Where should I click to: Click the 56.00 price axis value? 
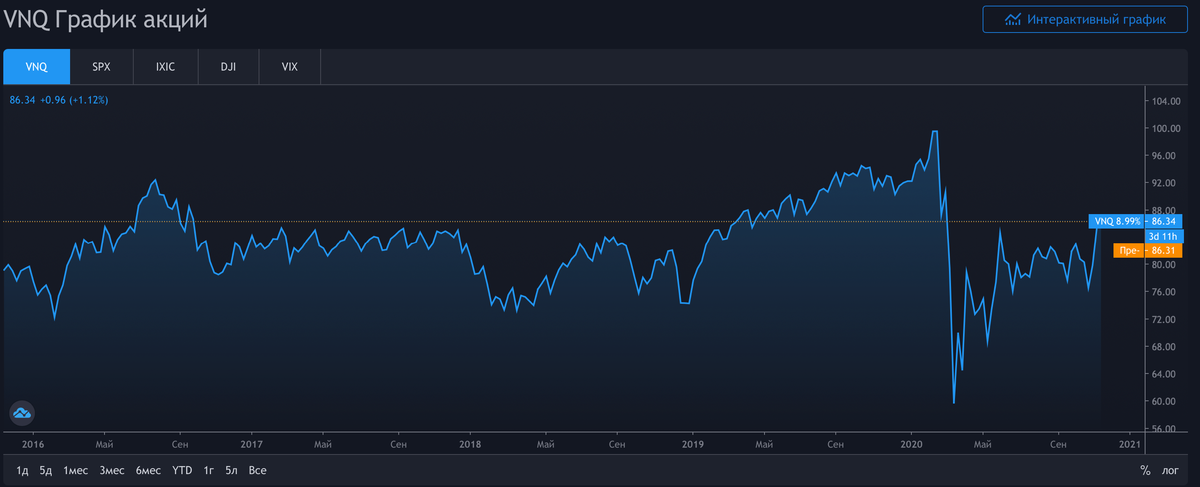point(1165,429)
